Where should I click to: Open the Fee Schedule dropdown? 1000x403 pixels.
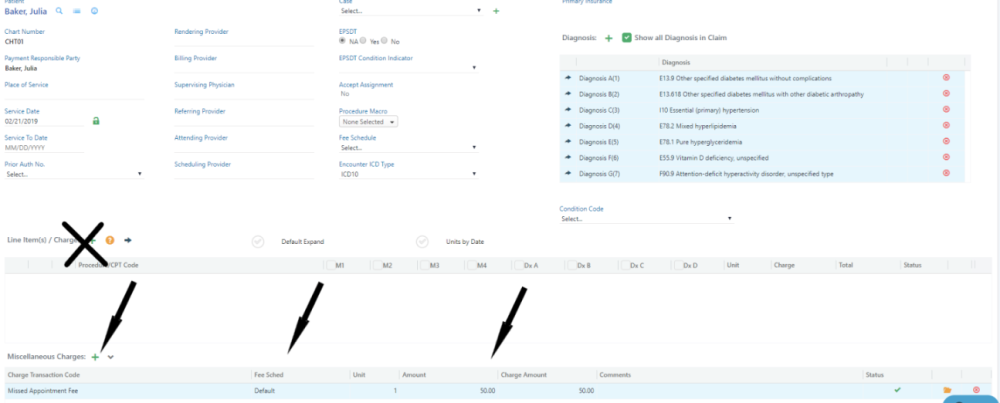[x=409, y=147]
